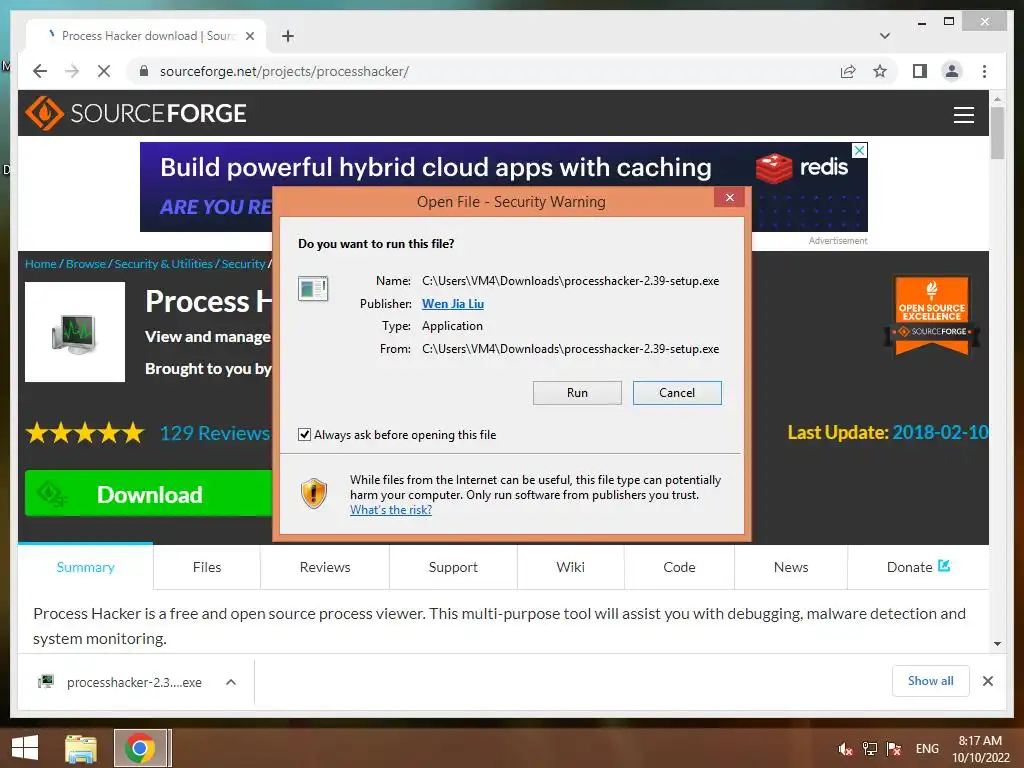
Task: Click the padlock site info icon
Action: click(144, 71)
